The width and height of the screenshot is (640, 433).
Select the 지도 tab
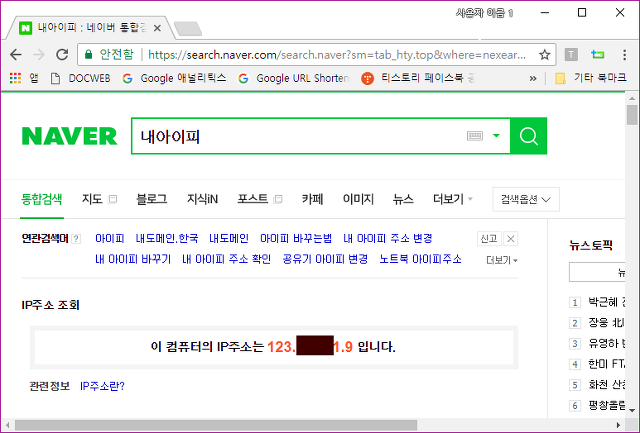(92, 199)
